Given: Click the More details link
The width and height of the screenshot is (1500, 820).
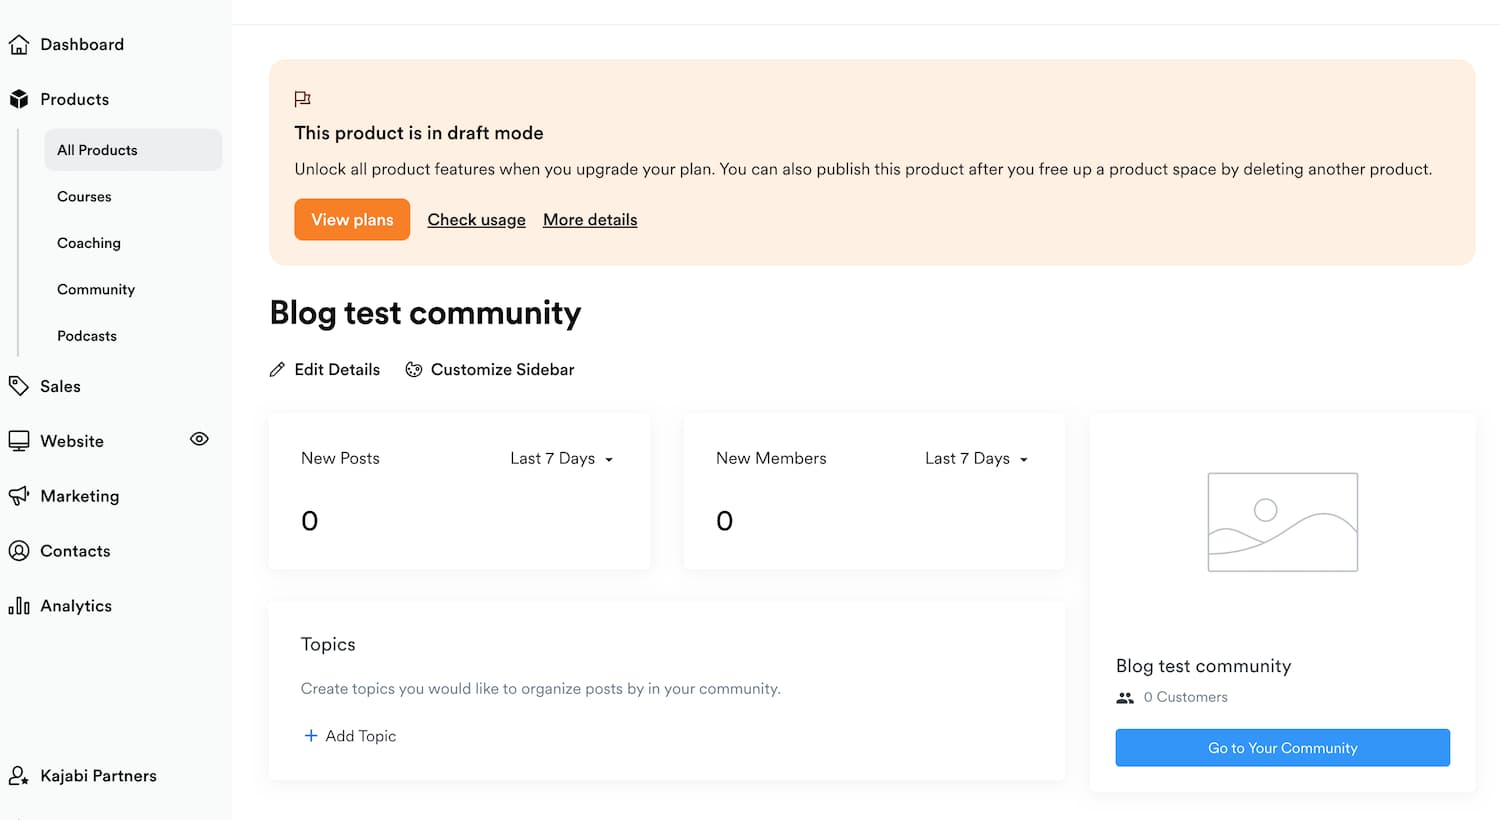Looking at the screenshot, I should tap(590, 220).
